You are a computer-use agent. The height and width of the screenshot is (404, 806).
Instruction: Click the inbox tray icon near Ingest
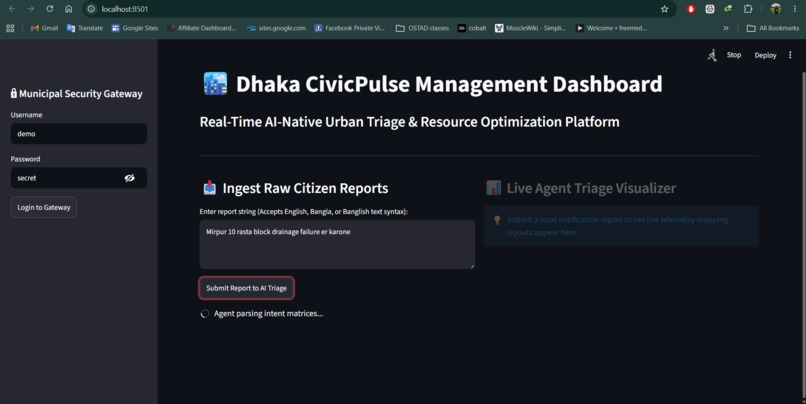[x=209, y=188]
